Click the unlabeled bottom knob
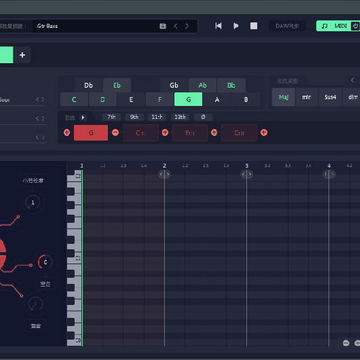Viewport: 360px width, 360px height. tap(35, 304)
